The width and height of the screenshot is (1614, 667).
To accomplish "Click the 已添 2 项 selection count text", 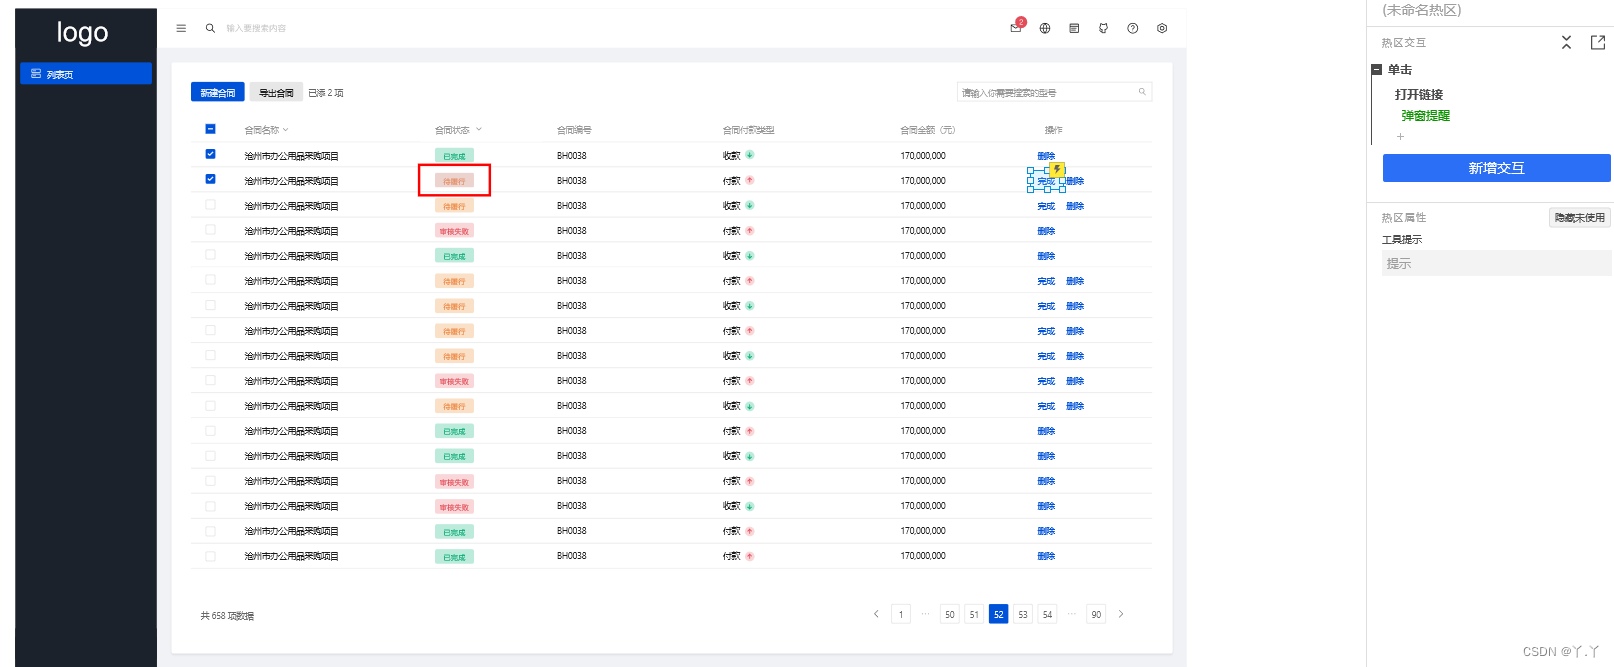I will [326, 93].
